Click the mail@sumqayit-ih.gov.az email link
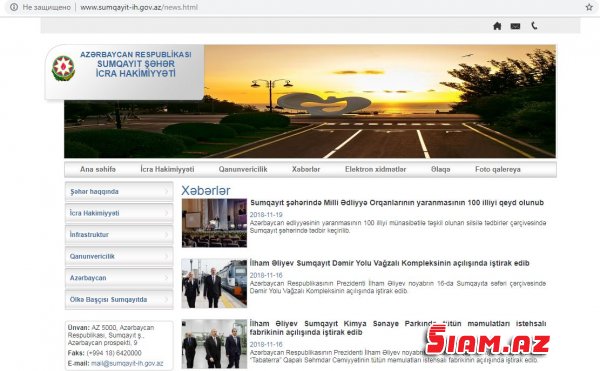600x371 pixels. point(127,363)
